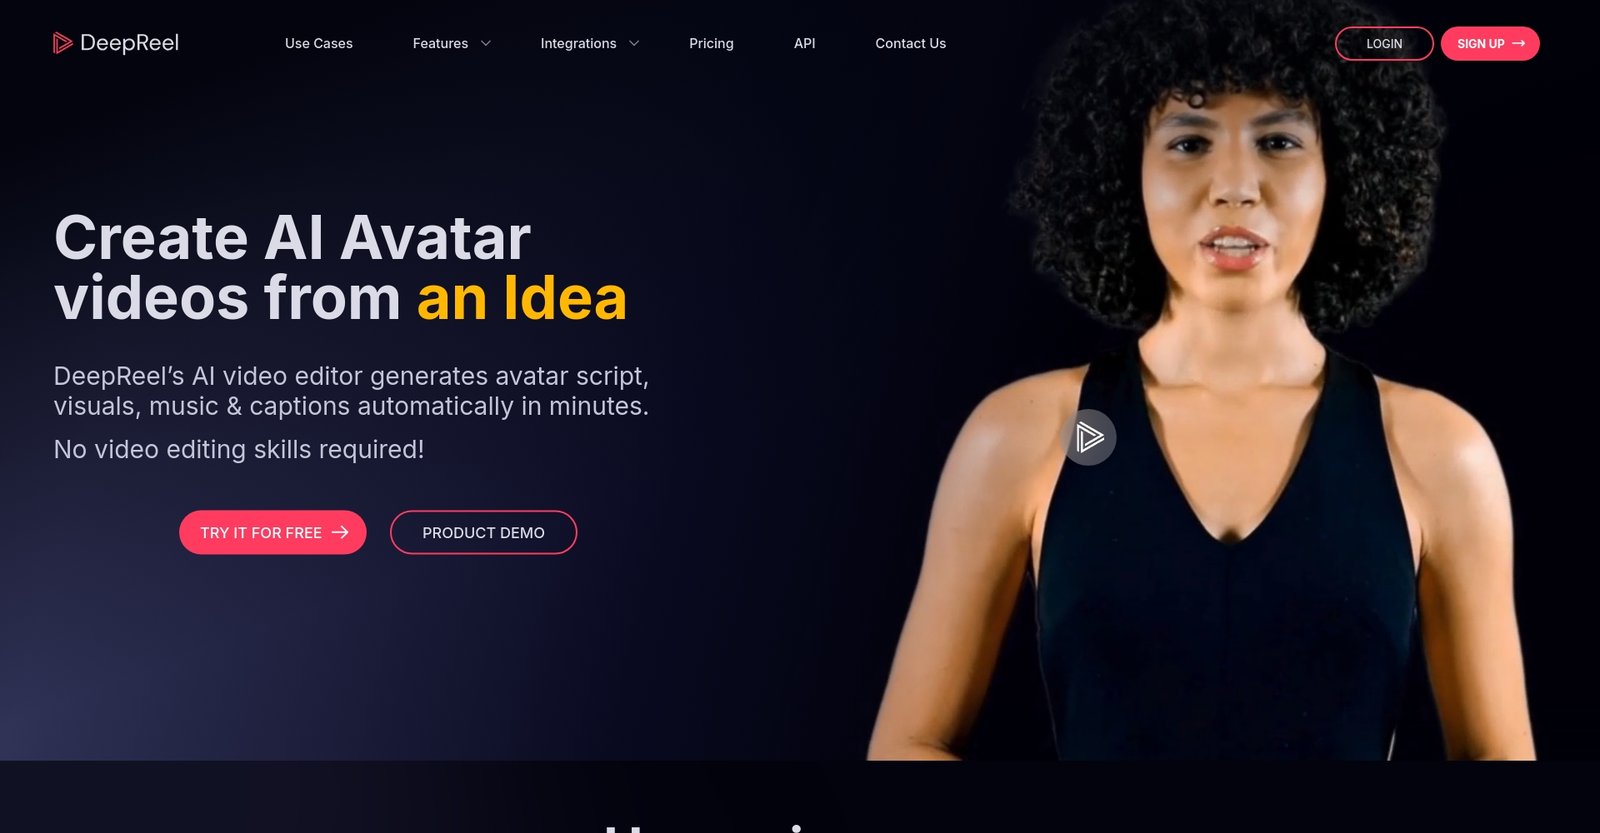Click the 'Create AI Avatar videos' headline

point(292,268)
